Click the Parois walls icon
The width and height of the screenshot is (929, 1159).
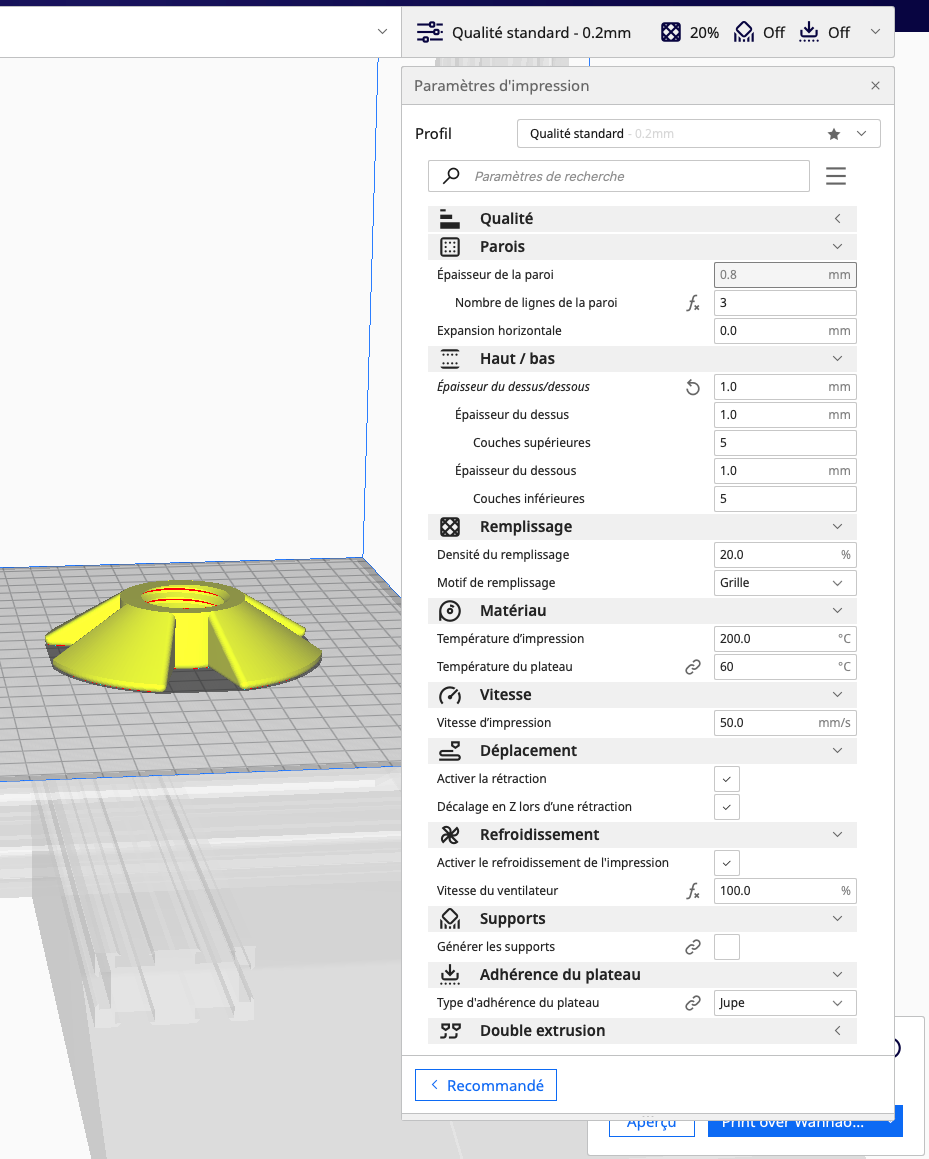(449, 247)
